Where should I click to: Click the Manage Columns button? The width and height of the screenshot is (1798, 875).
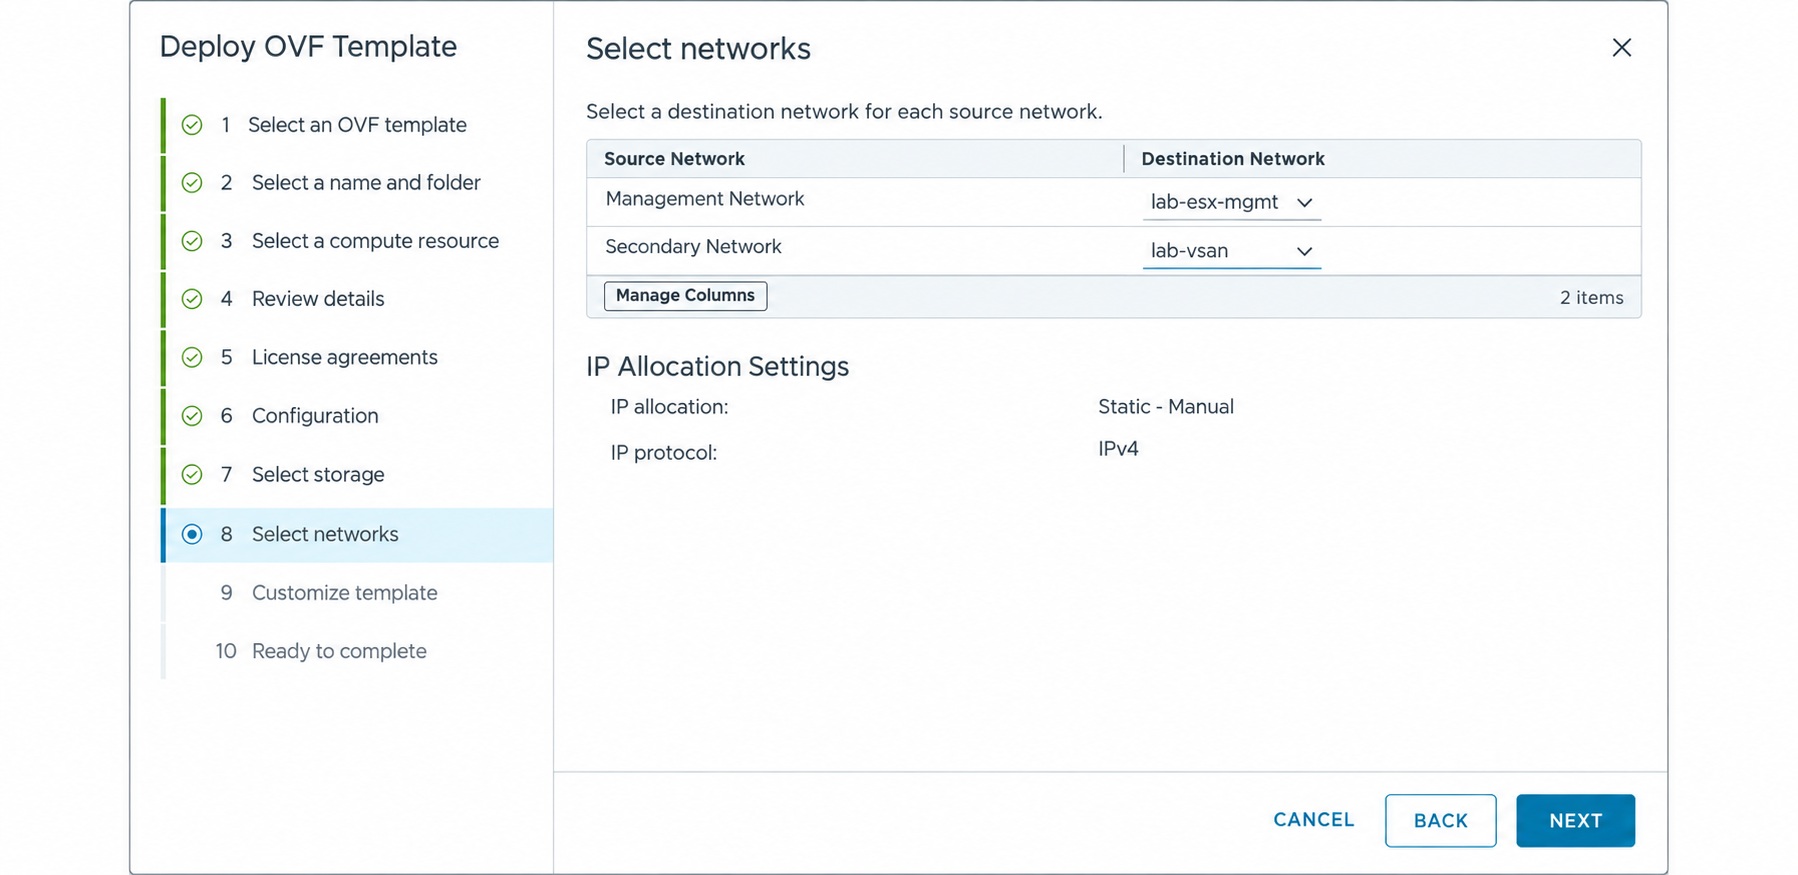click(685, 296)
